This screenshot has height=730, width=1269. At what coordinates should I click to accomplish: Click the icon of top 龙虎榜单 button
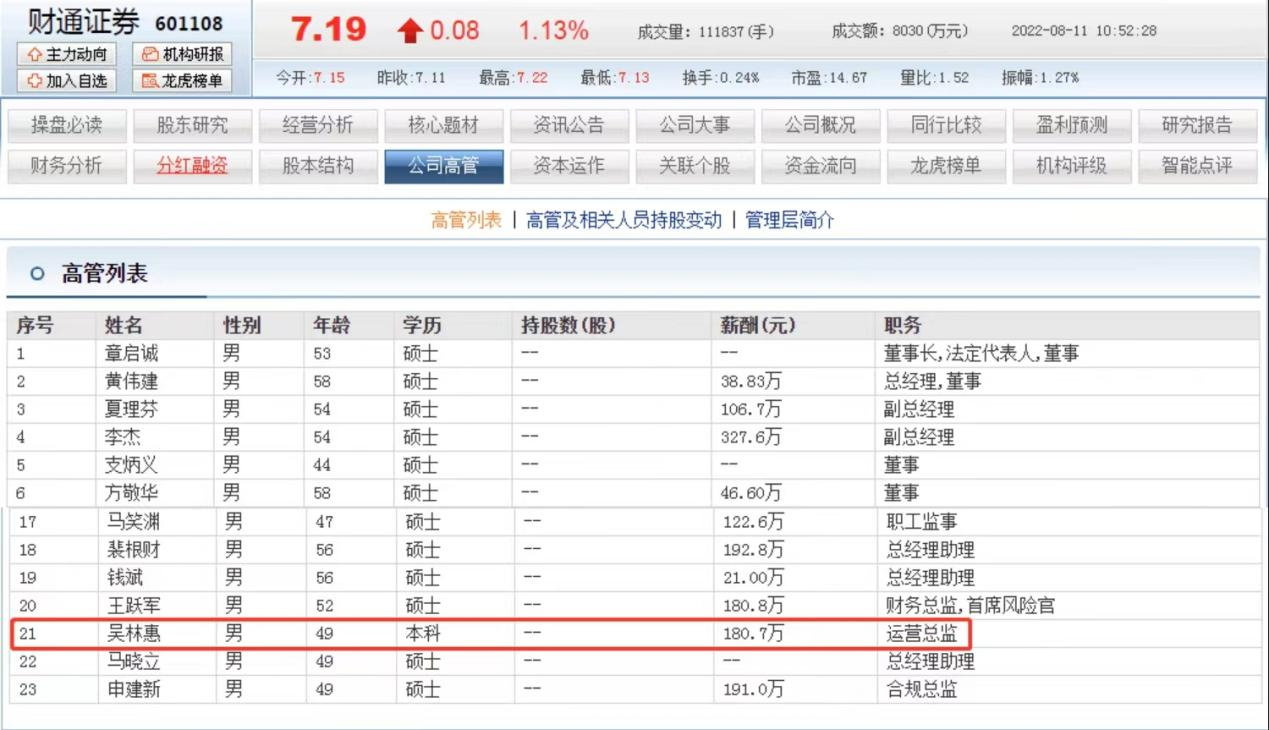[150, 81]
